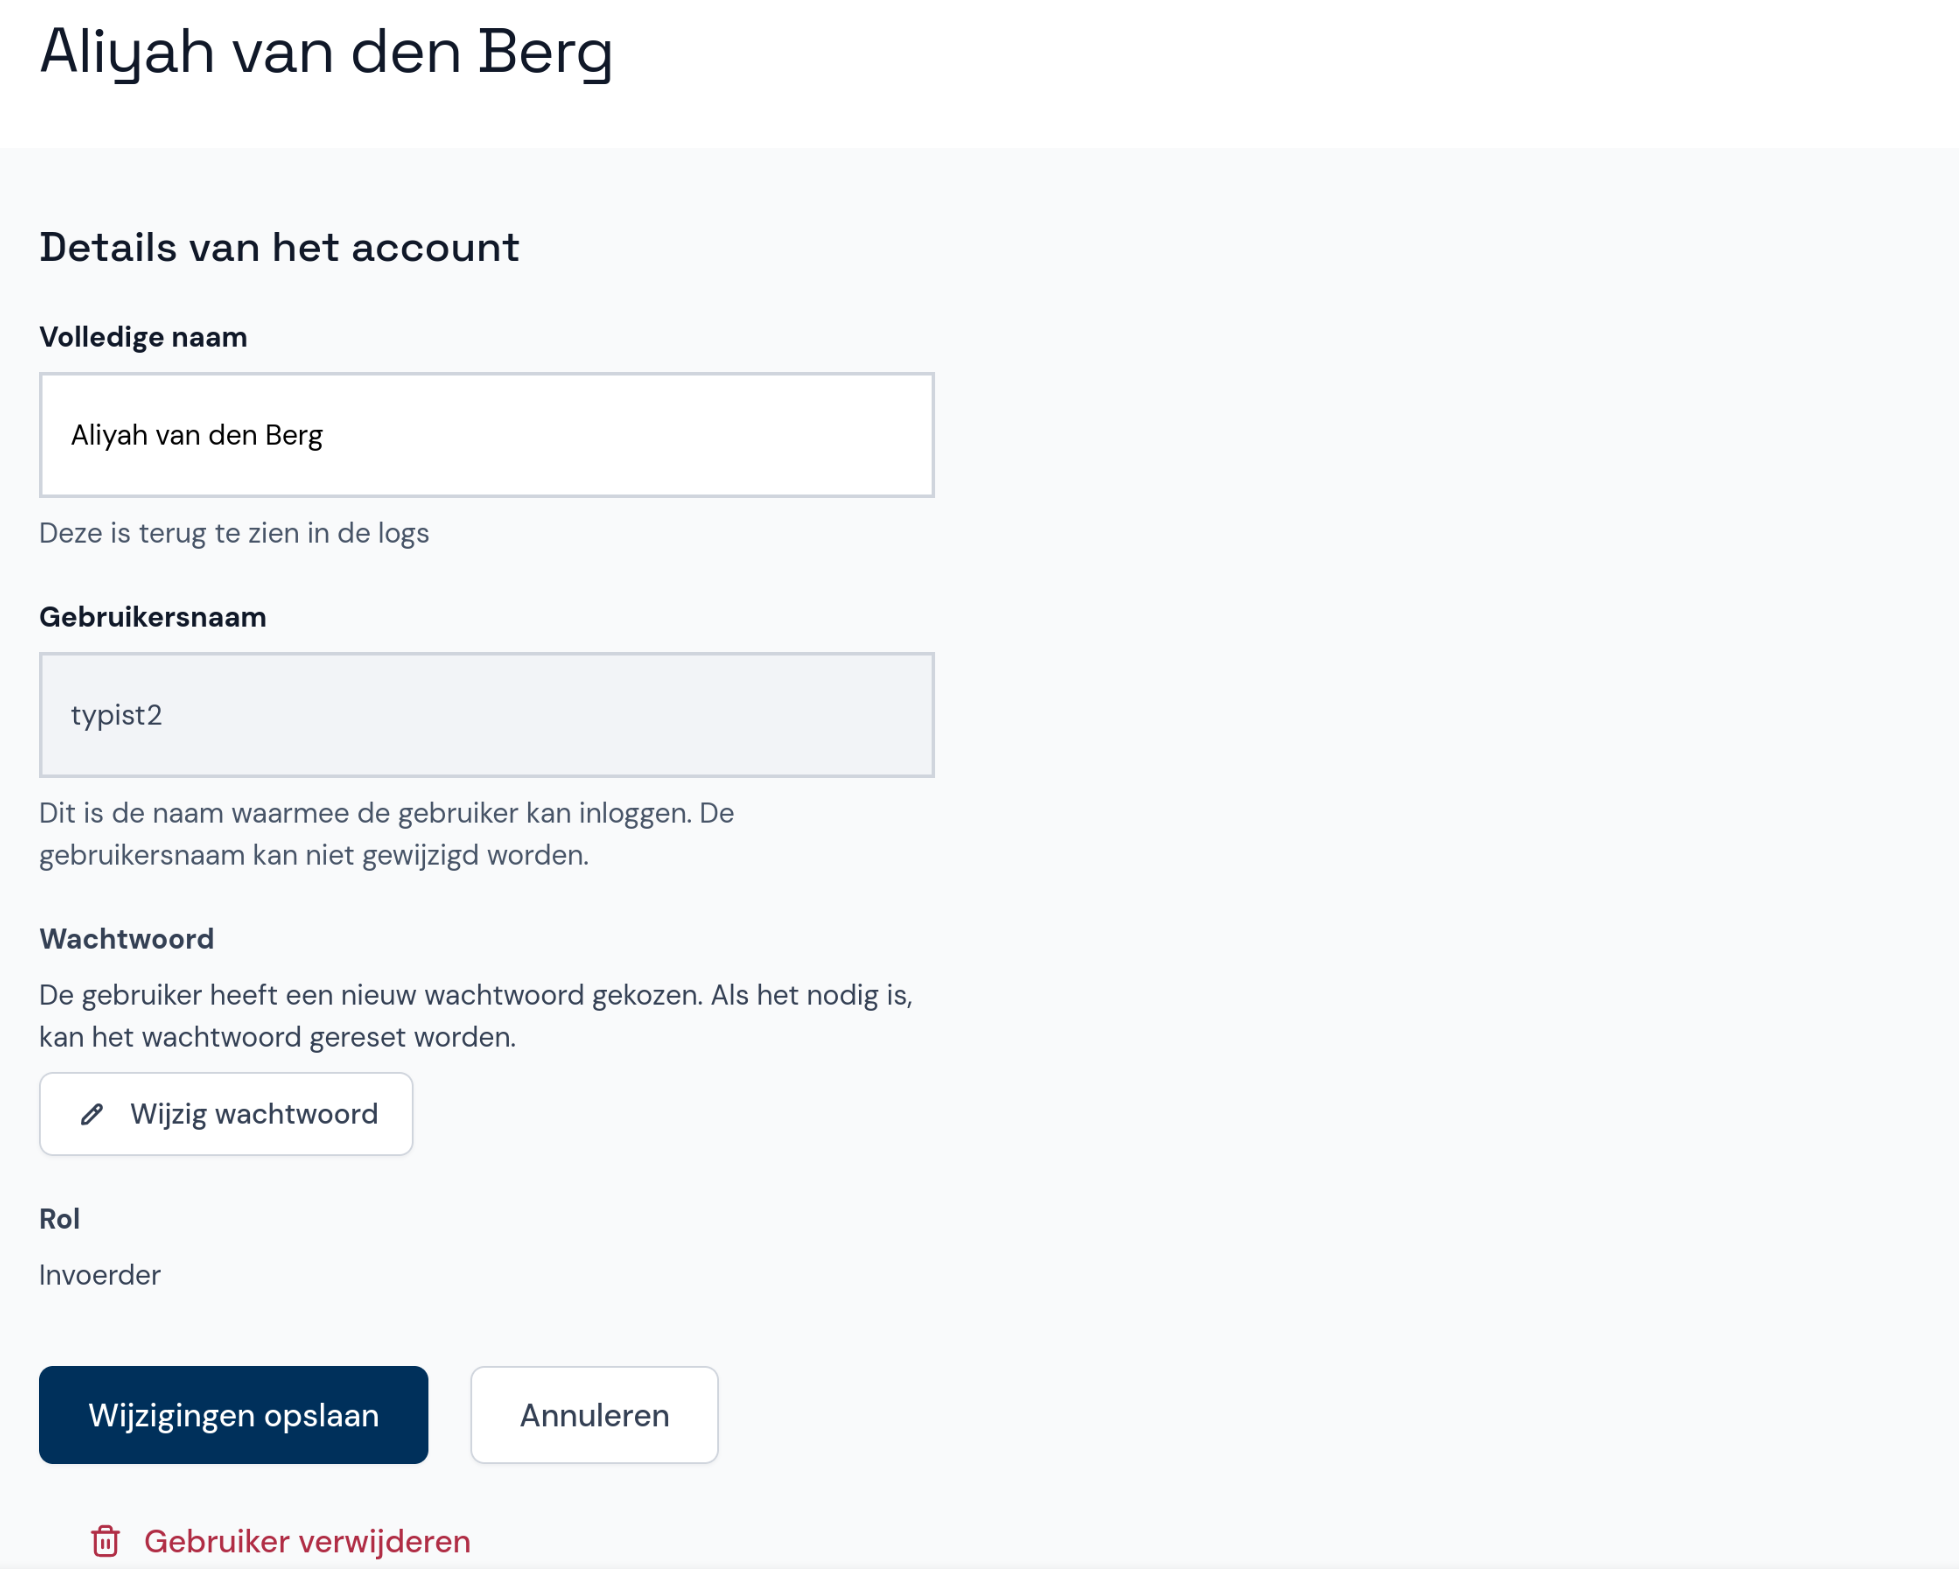This screenshot has height=1569, width=1959.
Task: Select the text Aliyah van den Berg in the name field
Action: pos(196,434)
